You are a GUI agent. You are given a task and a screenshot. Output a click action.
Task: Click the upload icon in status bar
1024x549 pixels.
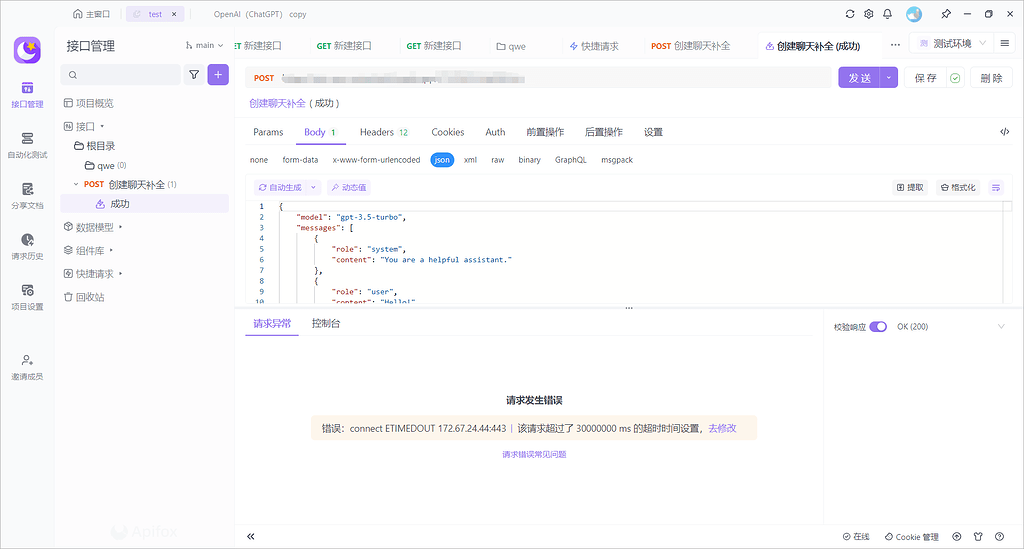click(957, 537)
